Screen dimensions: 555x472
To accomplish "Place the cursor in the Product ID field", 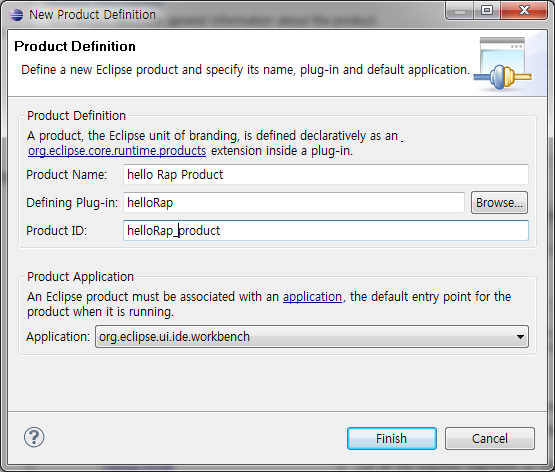I will [326, 231].
